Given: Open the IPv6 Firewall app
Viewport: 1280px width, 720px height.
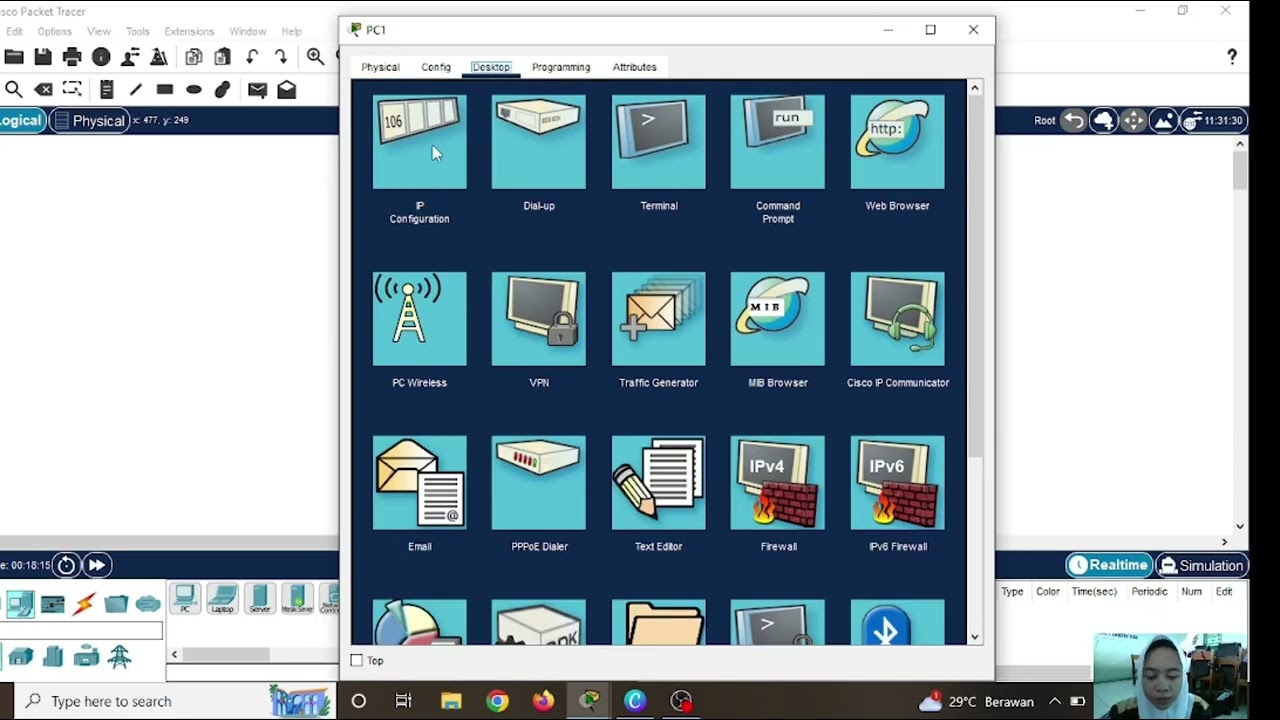Looking at the screenshot, I should [x=897, y=483].
